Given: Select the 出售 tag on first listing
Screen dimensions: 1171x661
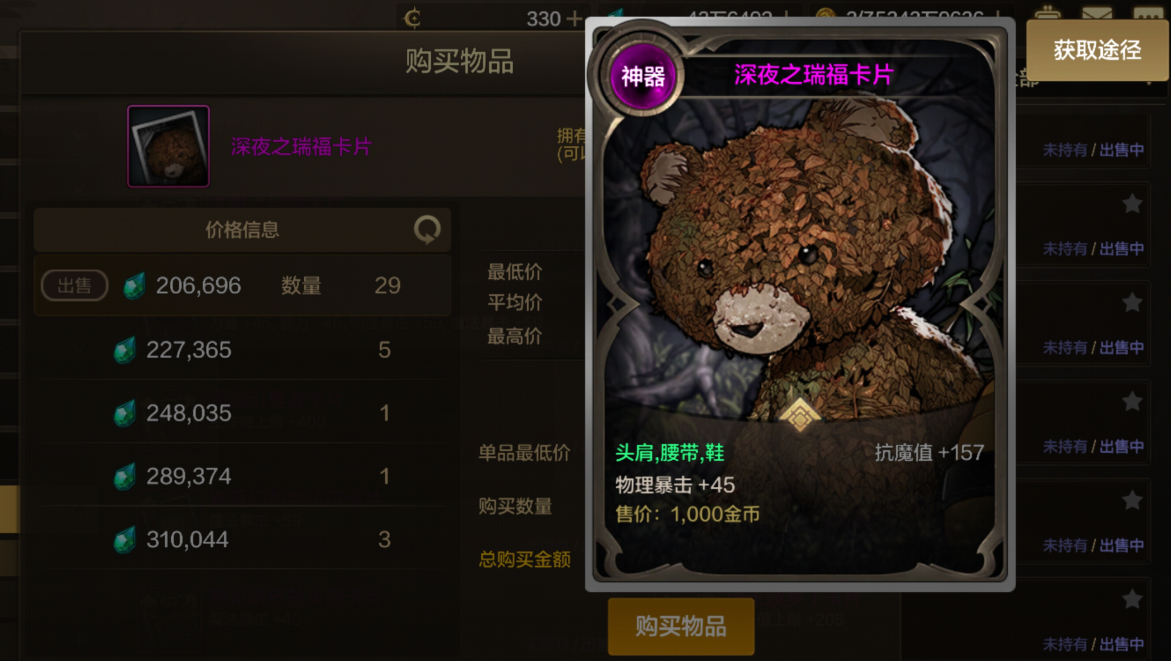Looking at the screenshot, I should point(75,285).
